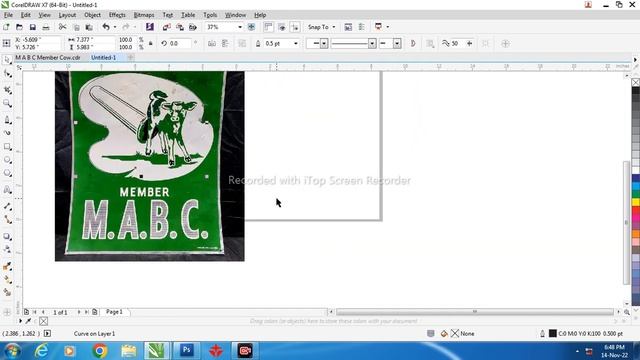Open the start arrowhead dropdown

click(x=324, y=43)
